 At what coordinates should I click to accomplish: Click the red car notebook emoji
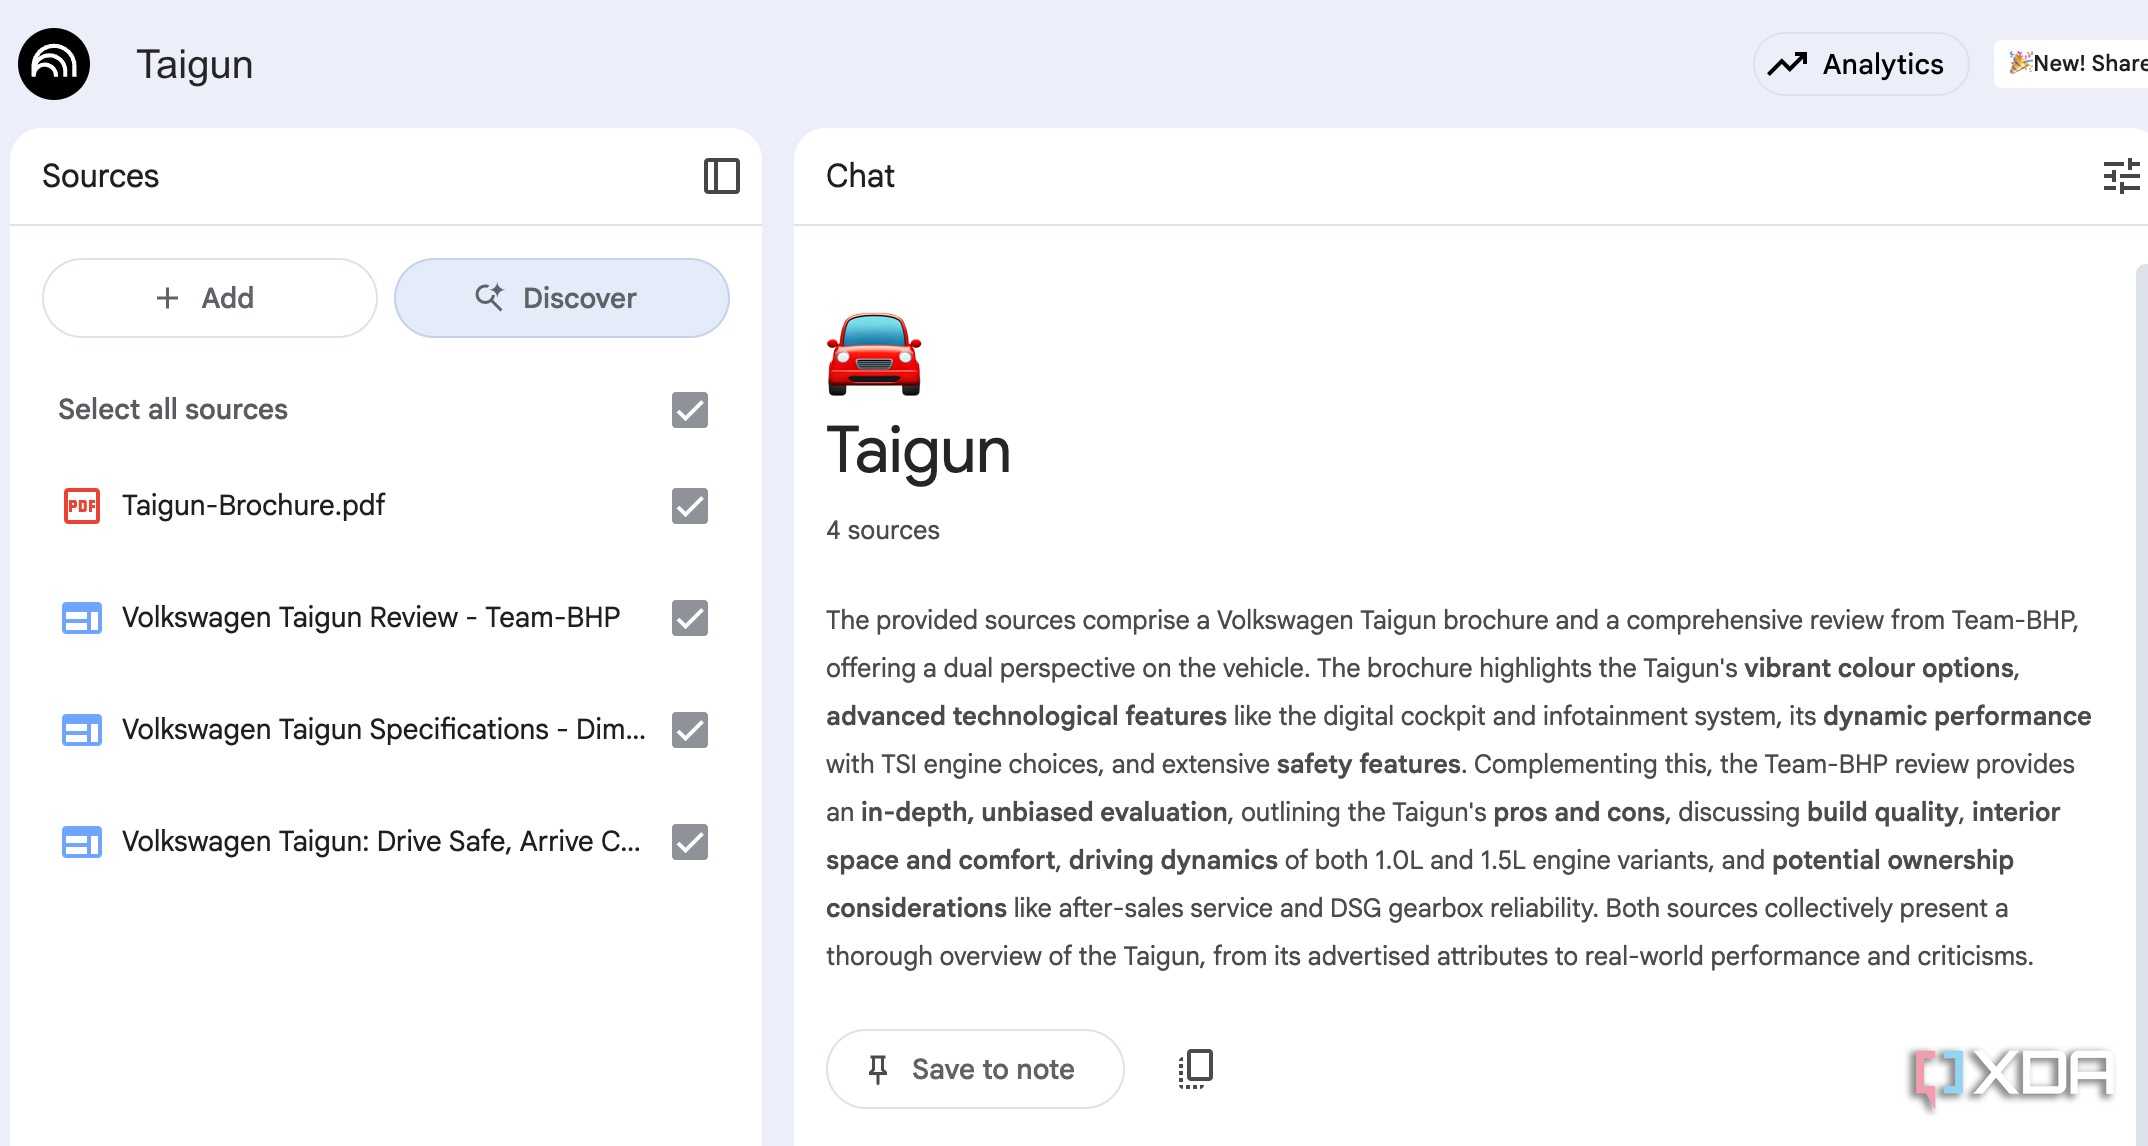tap(873, 354)
